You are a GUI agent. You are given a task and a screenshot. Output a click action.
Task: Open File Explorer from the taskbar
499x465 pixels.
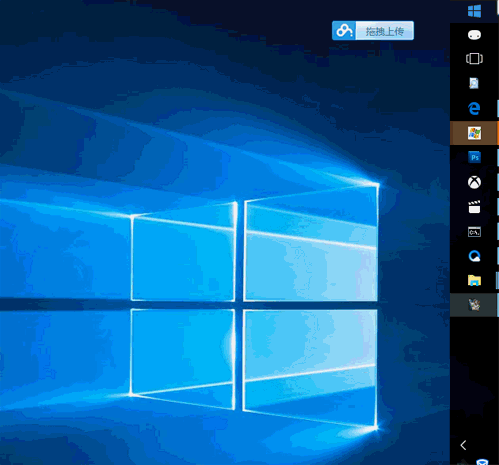pyautogui.click(x=474, y=280)
